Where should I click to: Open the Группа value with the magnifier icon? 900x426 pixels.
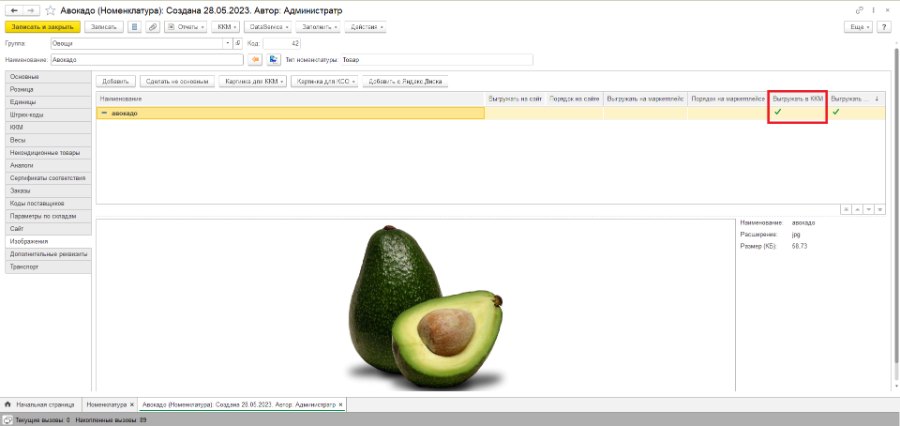[238, 43]
